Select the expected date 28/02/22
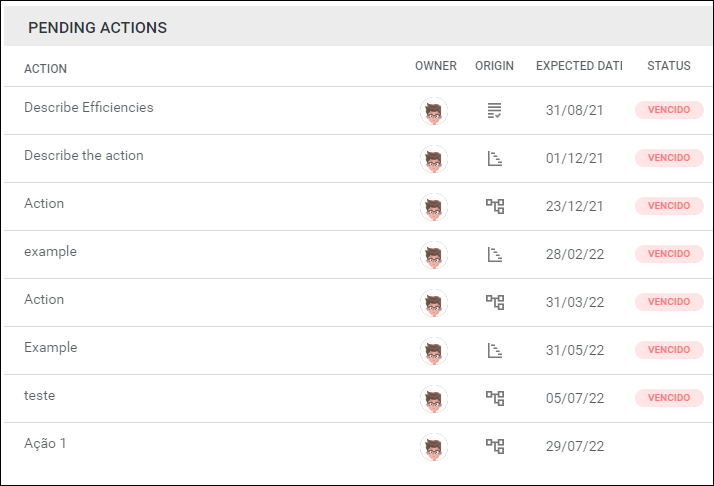Image resolution: width=714 pixels, height=486 pixels. [575, 254]
